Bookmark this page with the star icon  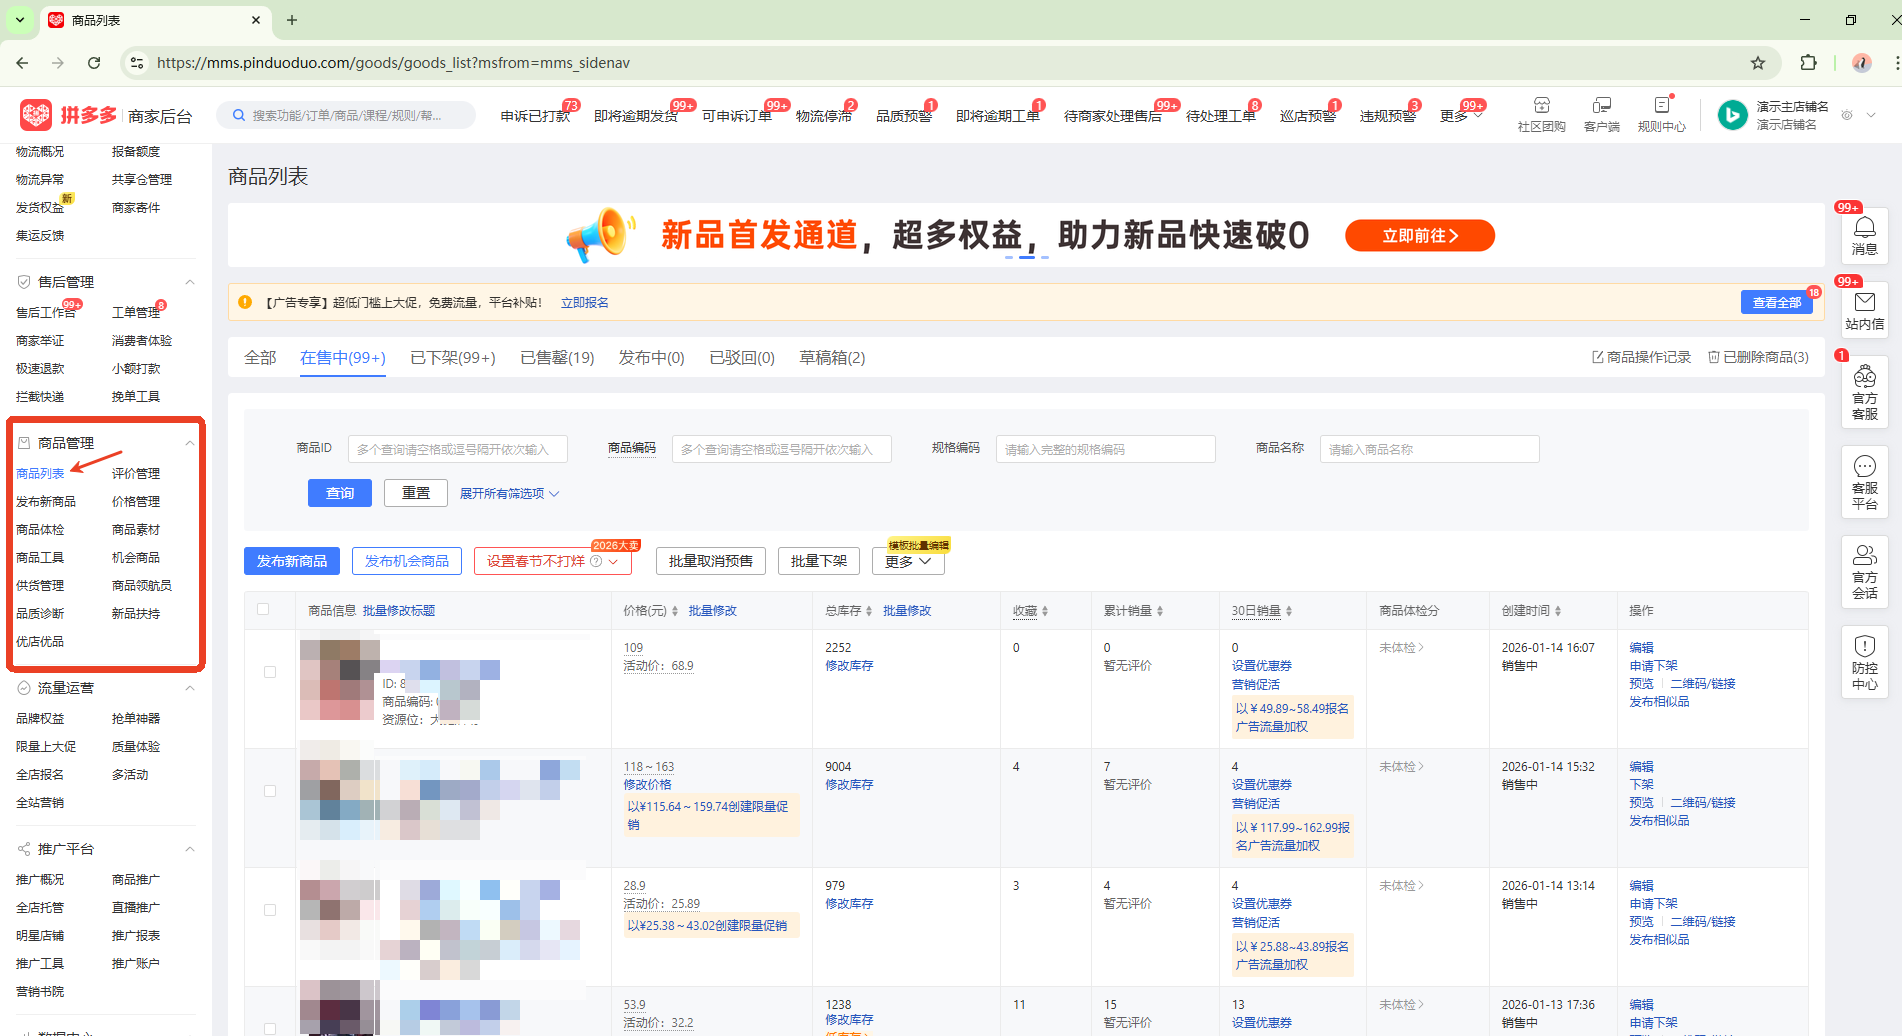point(1758,63)
